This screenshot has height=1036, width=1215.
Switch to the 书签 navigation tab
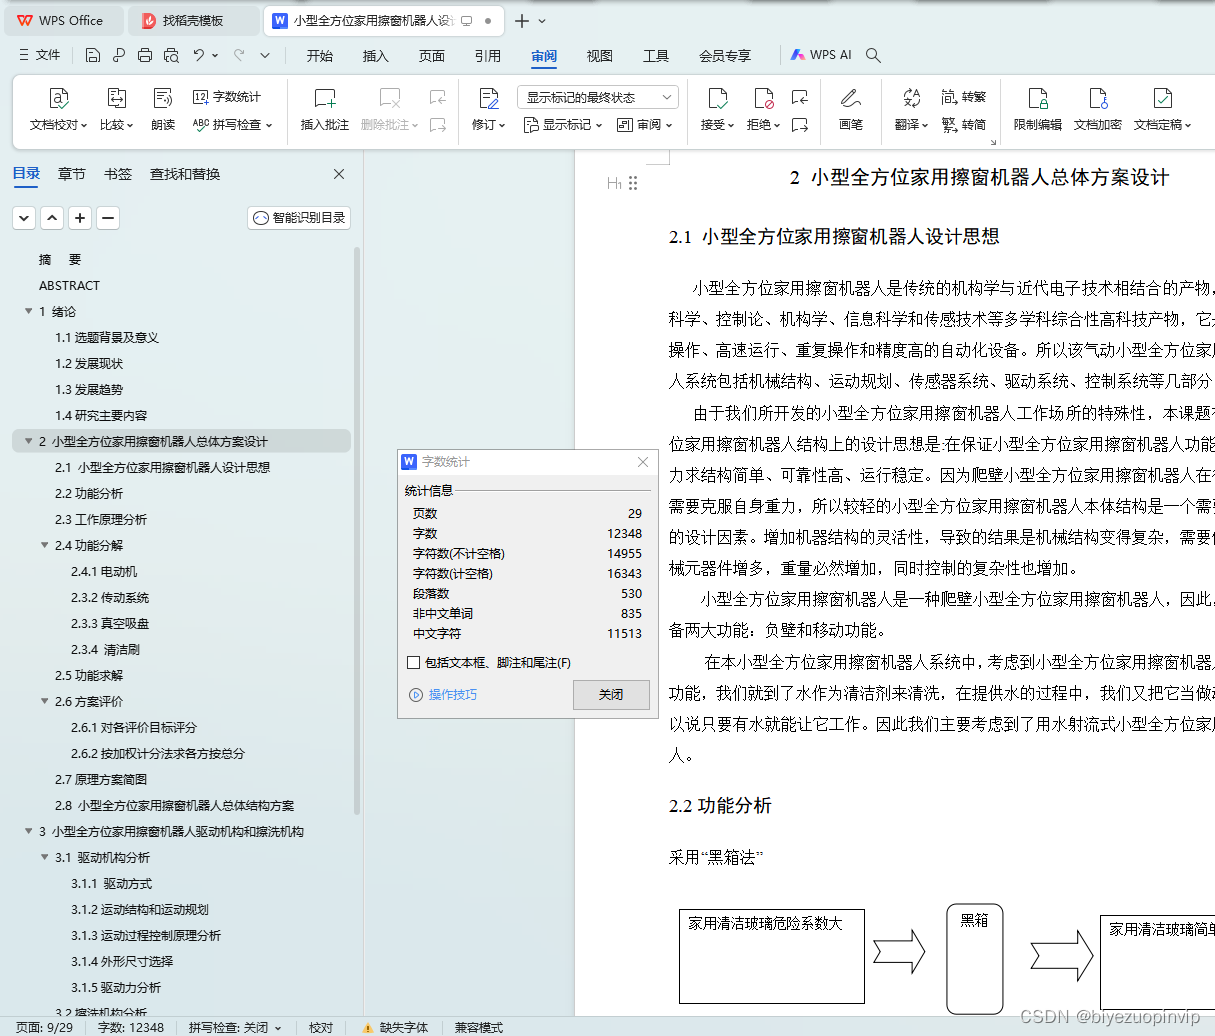[118, 174]
